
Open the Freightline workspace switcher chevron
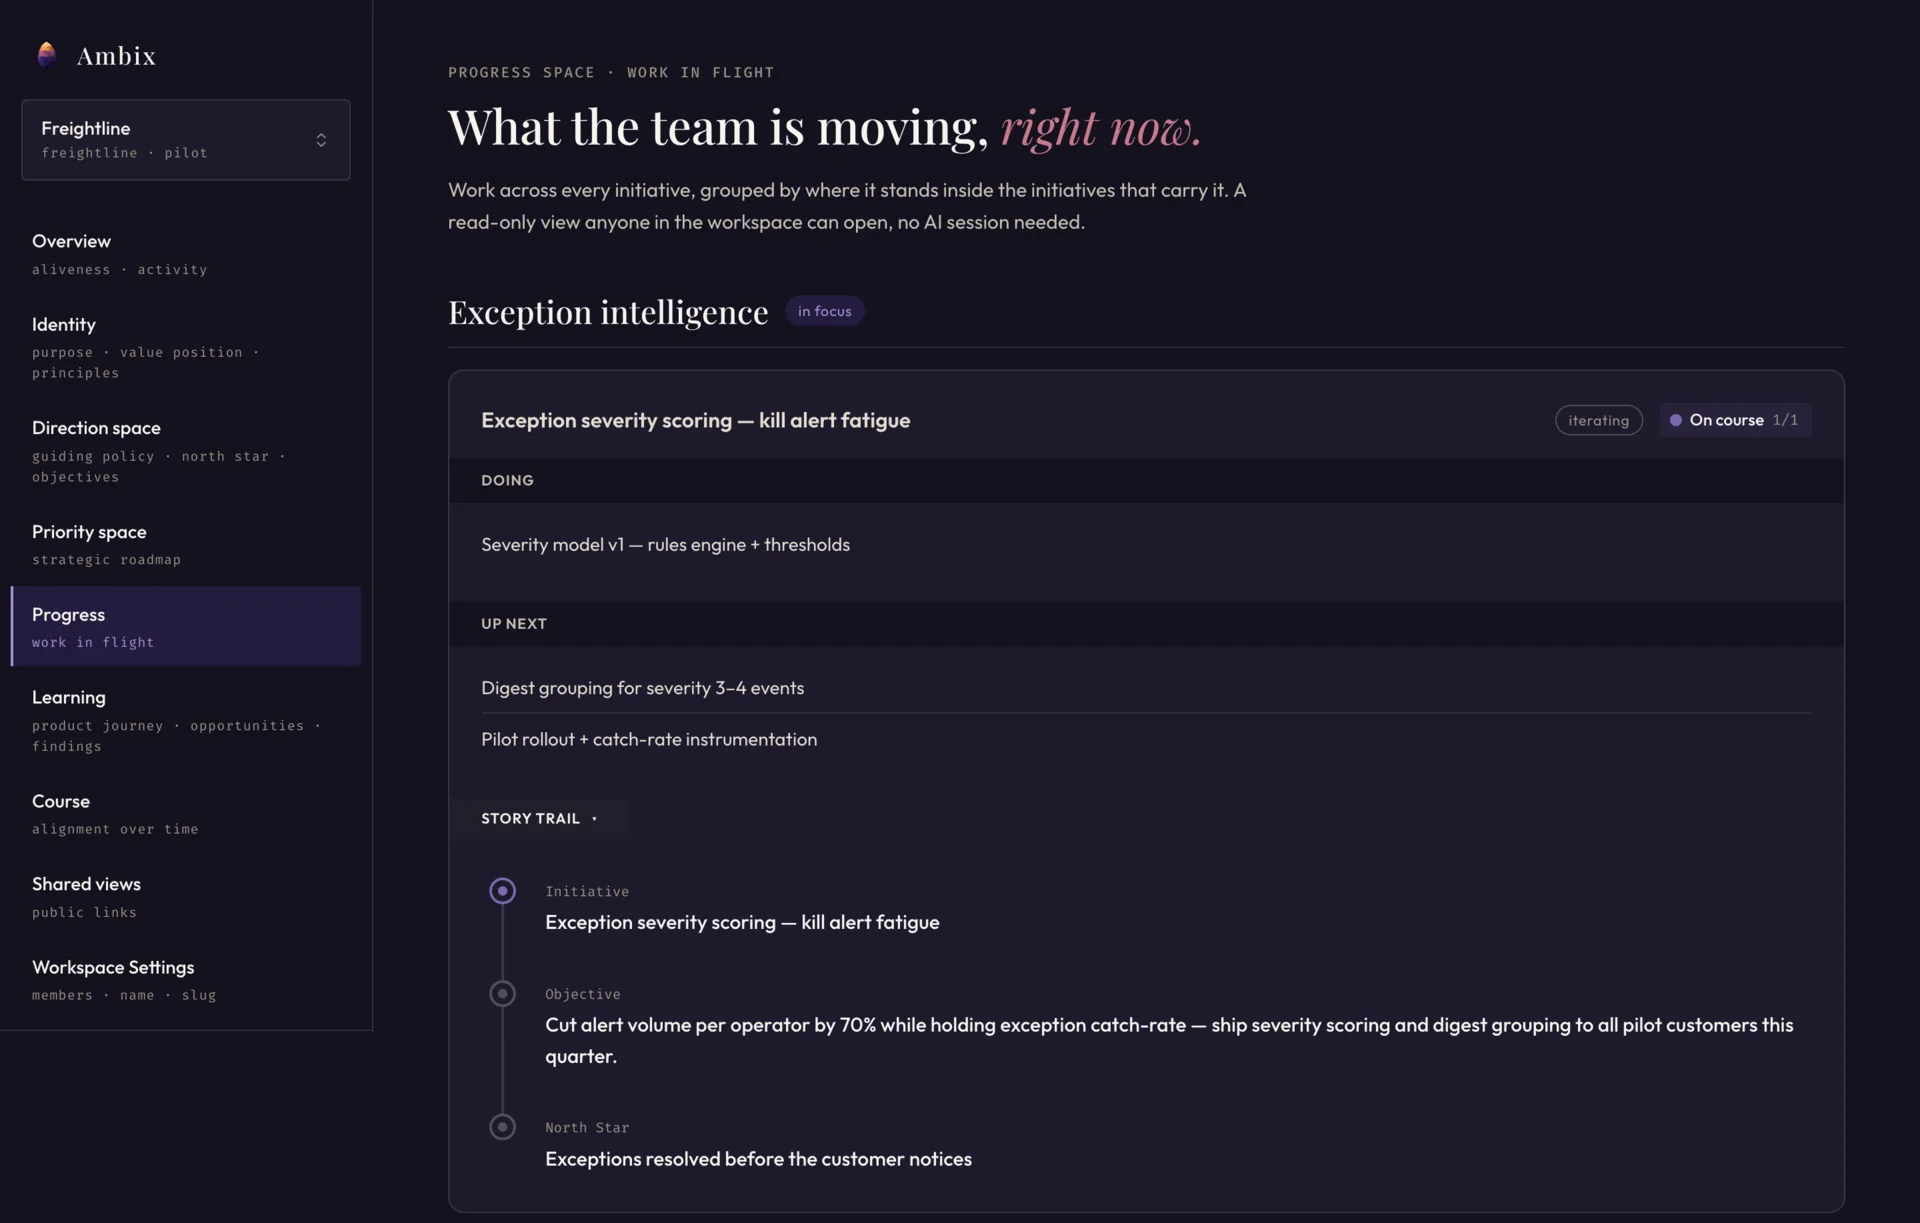click(321, 140)
